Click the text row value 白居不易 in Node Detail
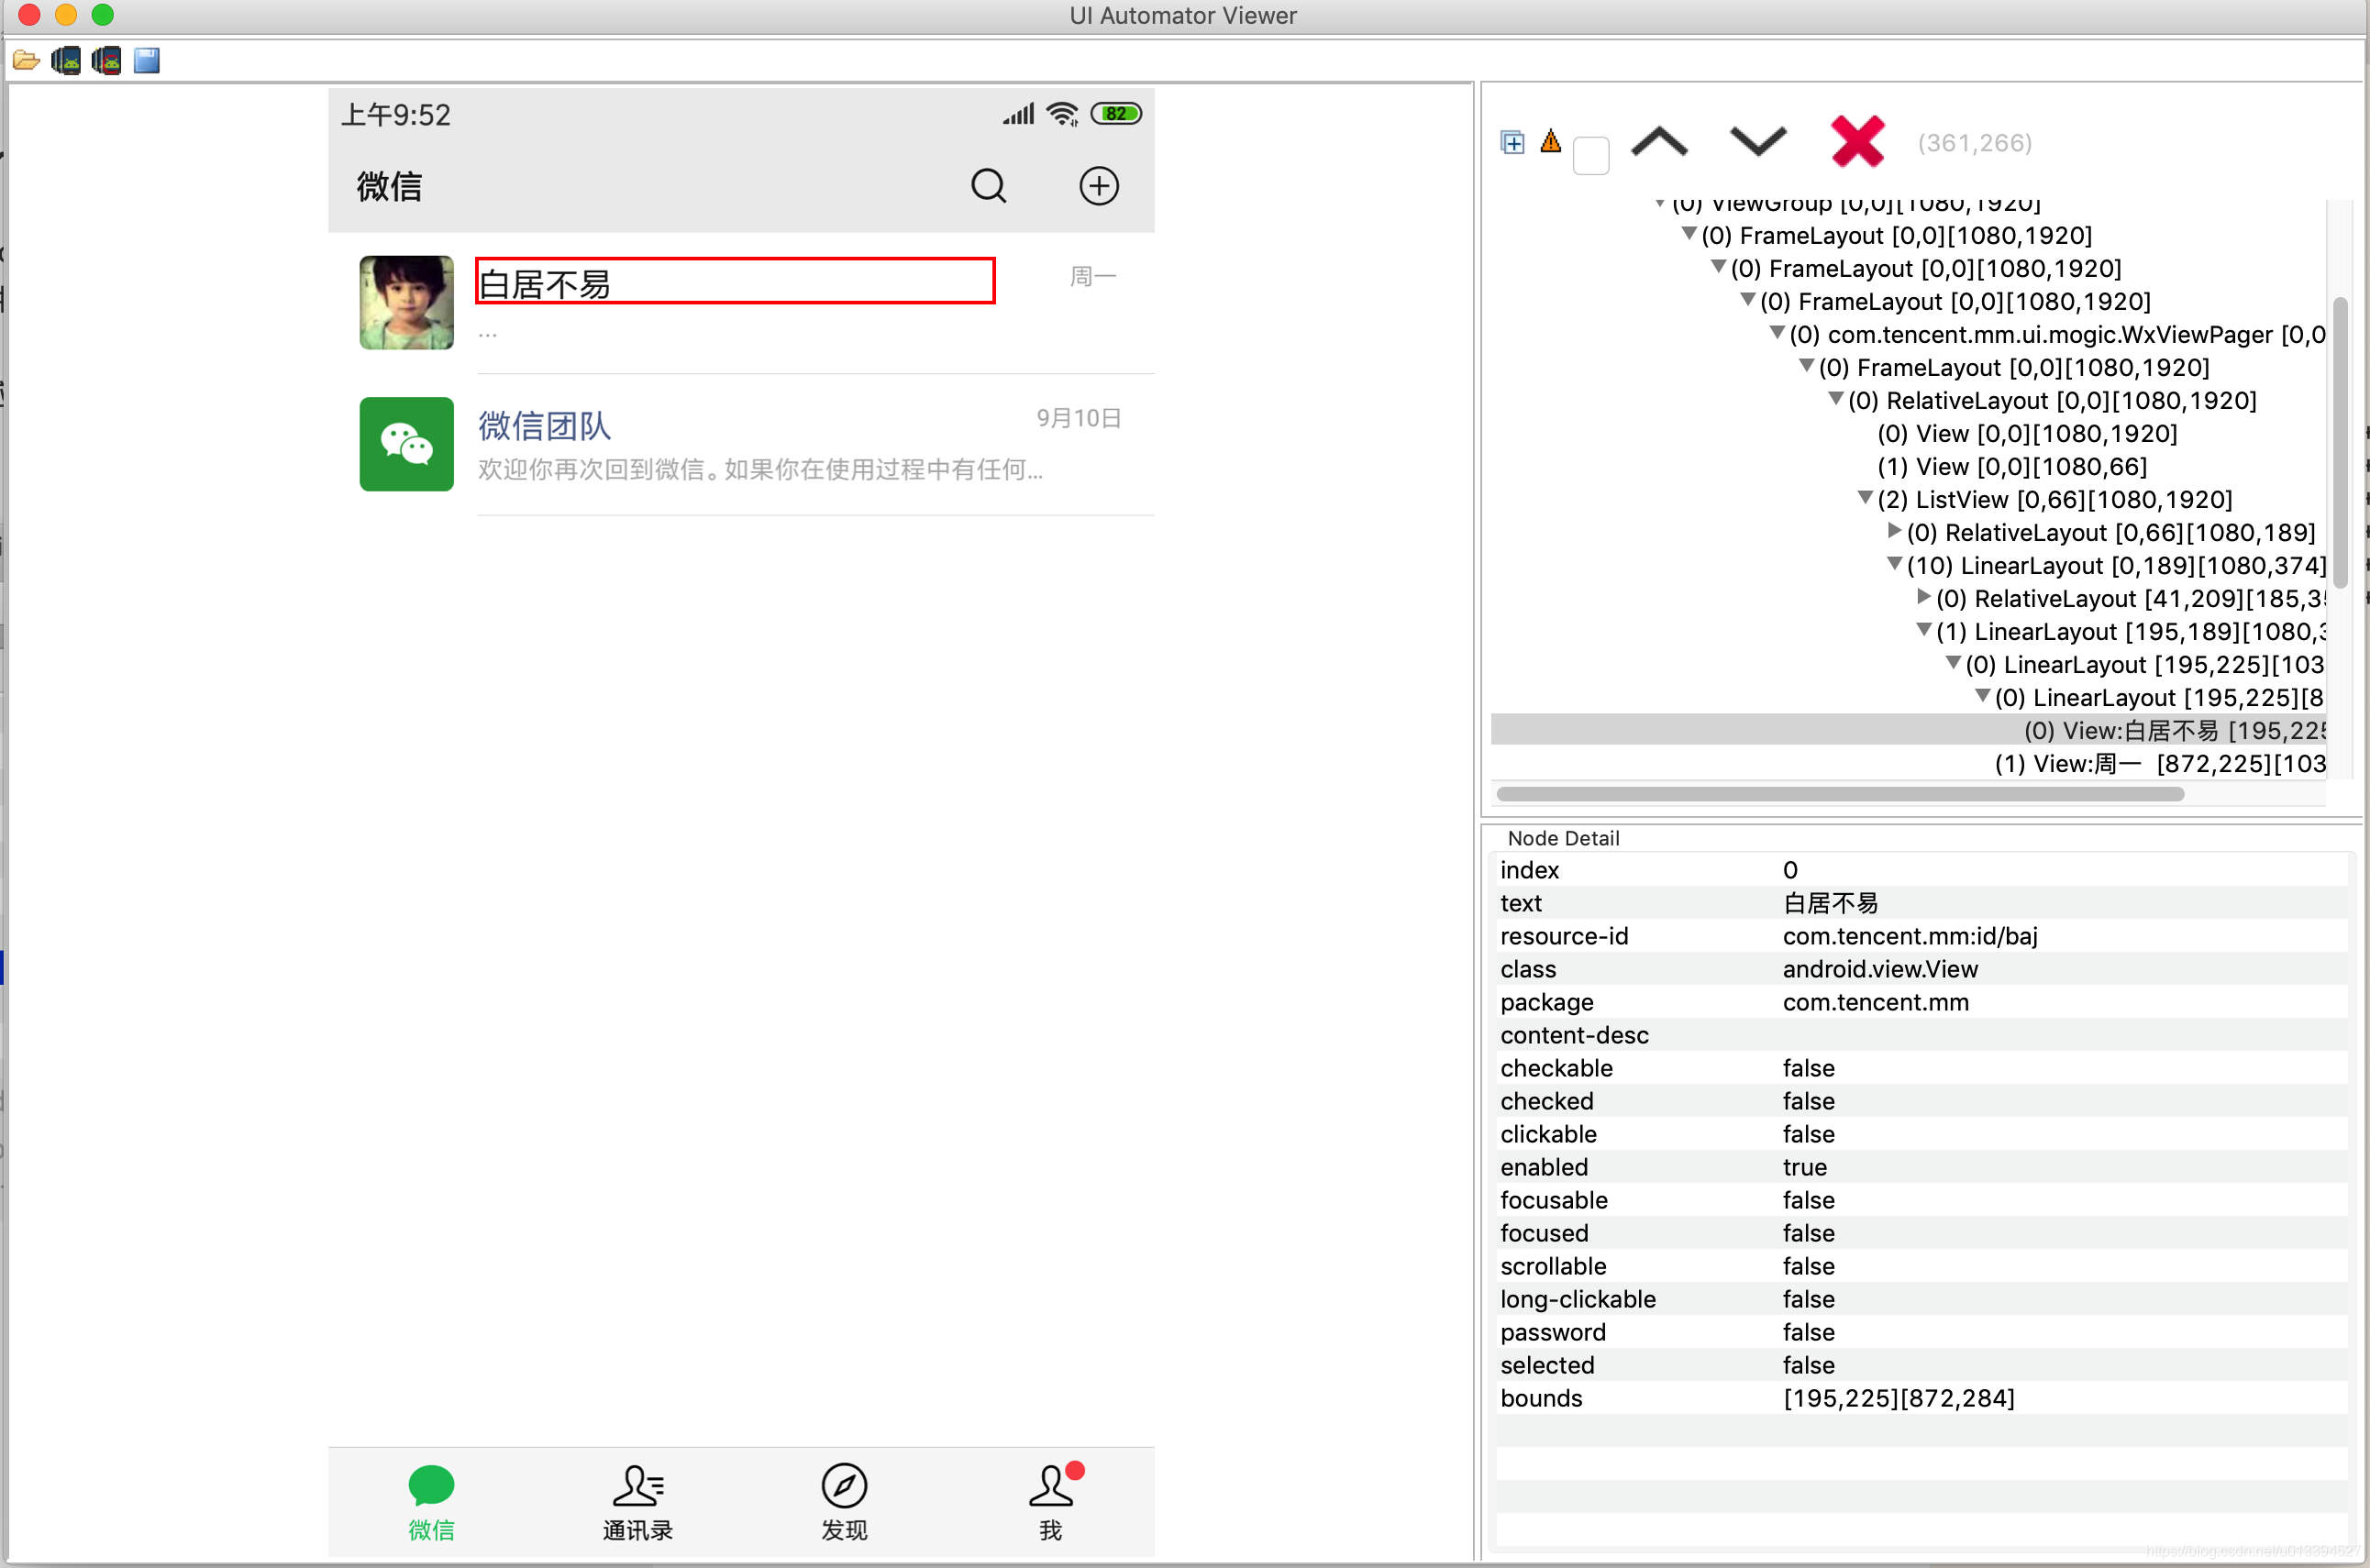Screen dimensions: 2370x1568 [x=1830, y=903]
